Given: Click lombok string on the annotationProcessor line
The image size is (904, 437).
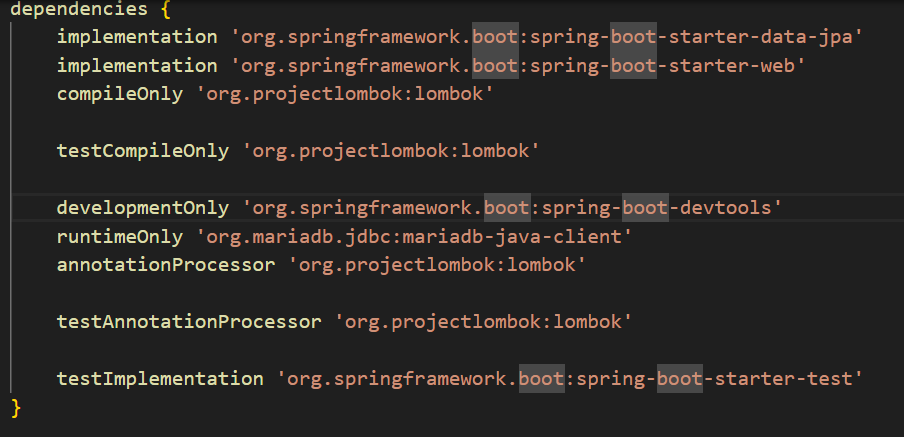Looking at the screenshot, I should pos(437,265).
